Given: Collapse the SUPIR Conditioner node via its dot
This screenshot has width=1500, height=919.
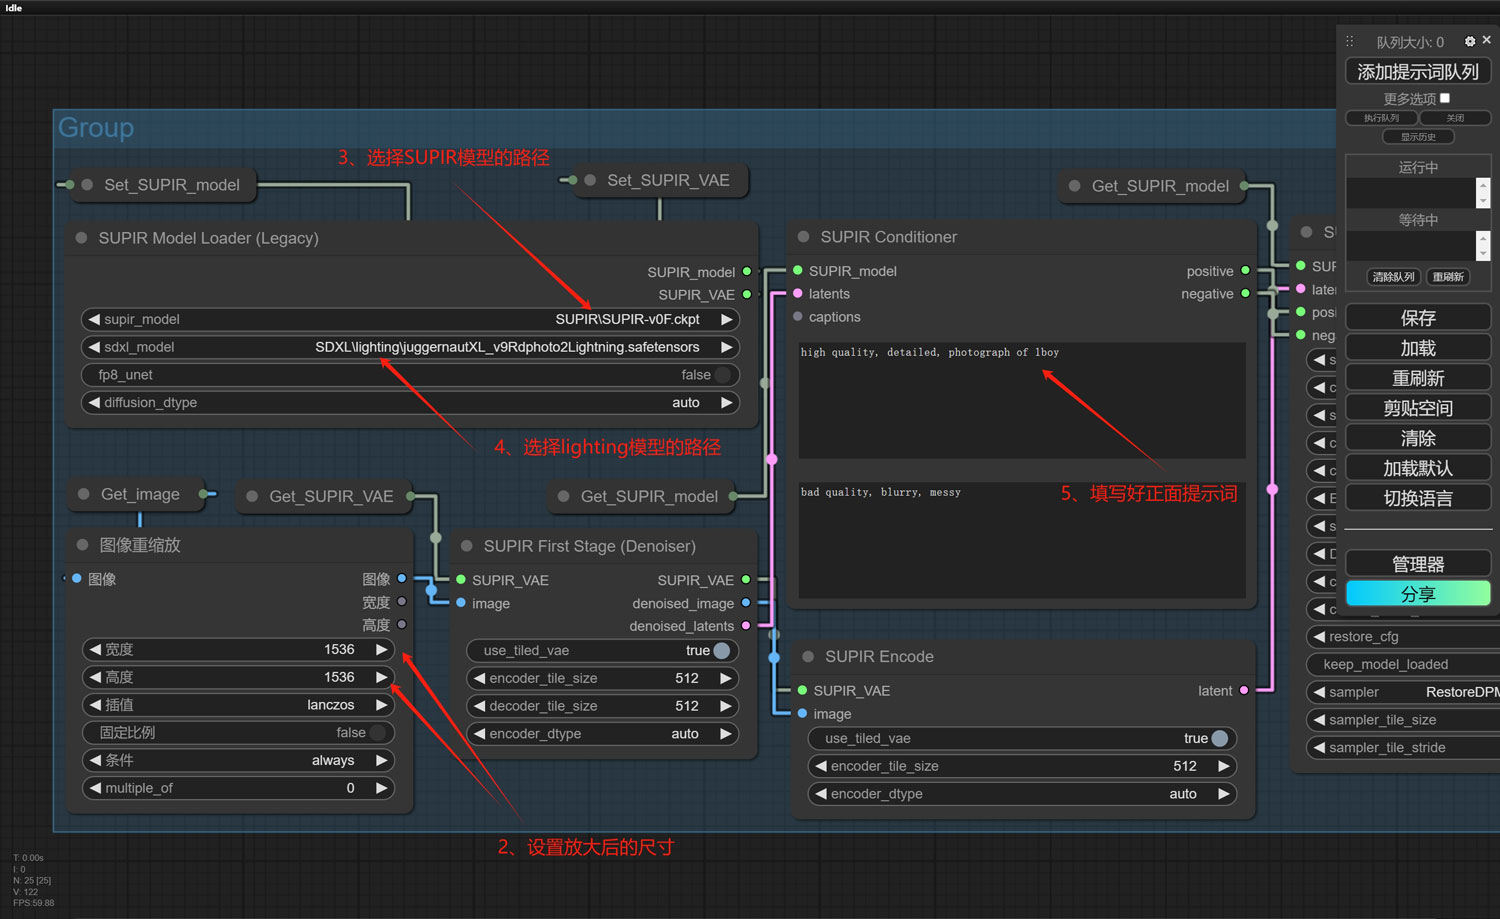Looking at the screenshot, I should click(803, 237).
